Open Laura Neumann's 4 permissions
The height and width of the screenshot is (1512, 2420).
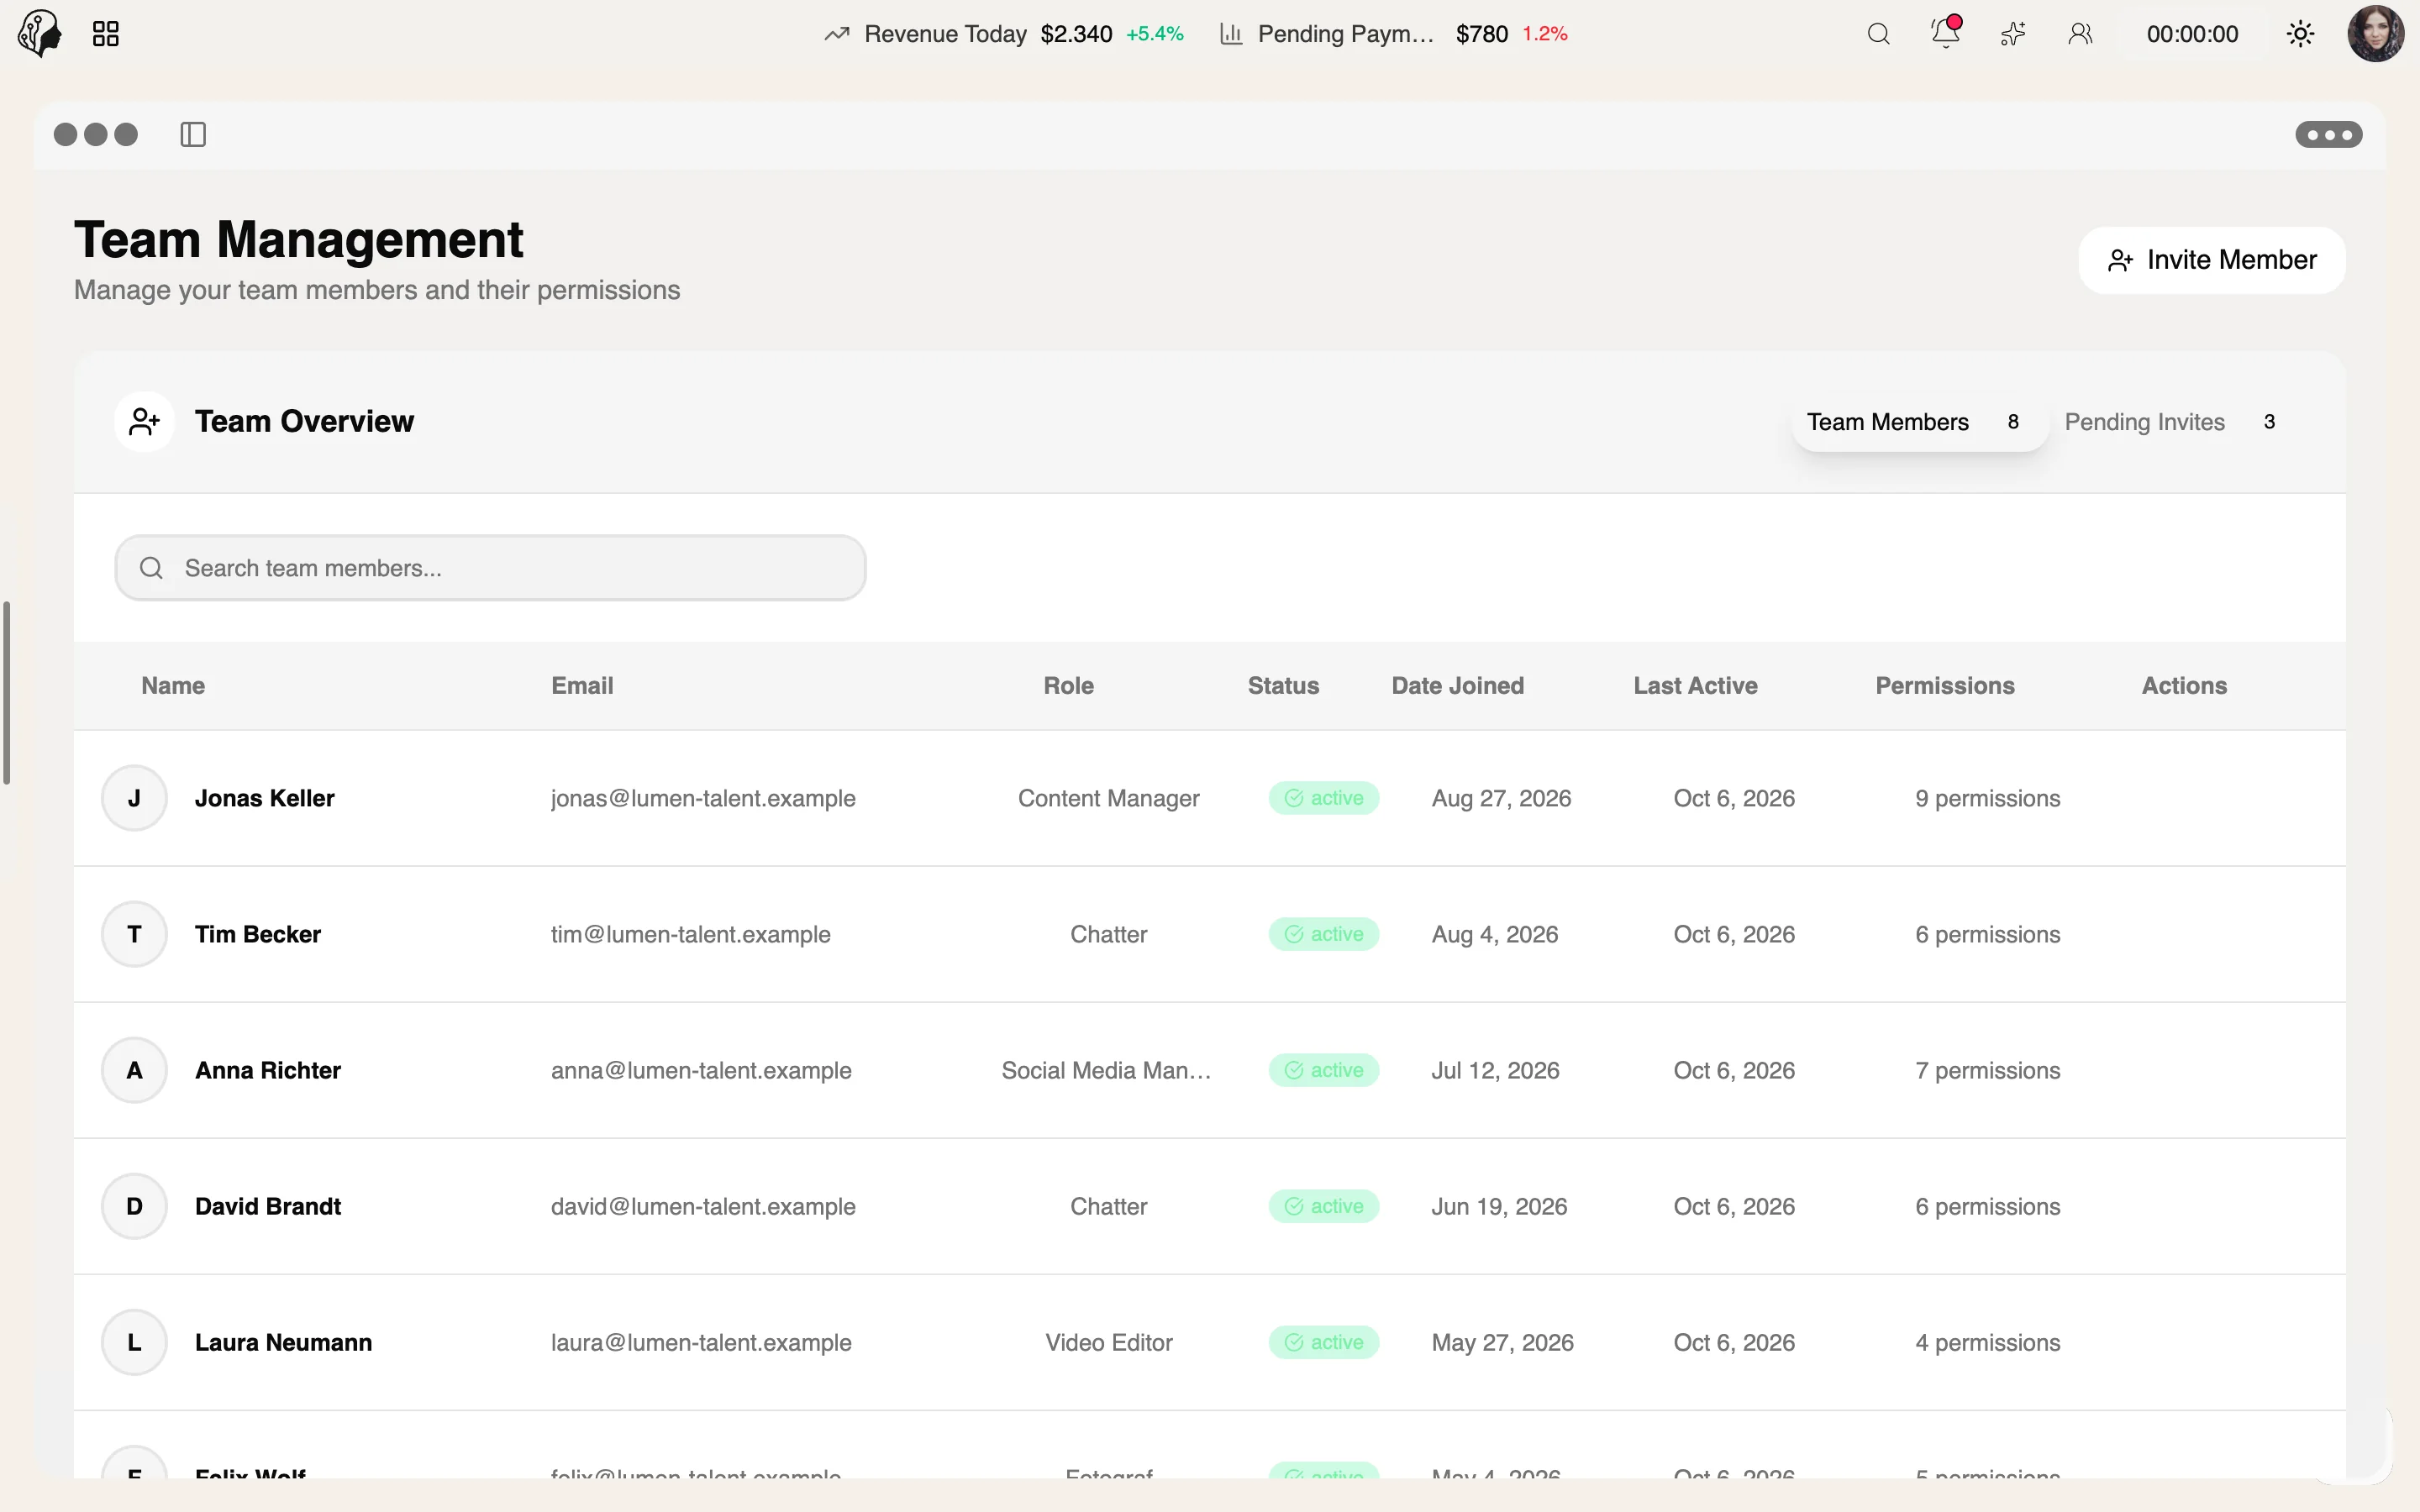click(1987, 1342)
